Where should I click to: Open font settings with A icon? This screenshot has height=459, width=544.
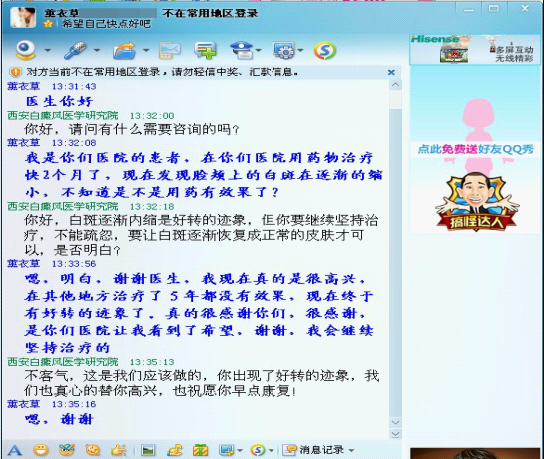[x=15, y=450]
